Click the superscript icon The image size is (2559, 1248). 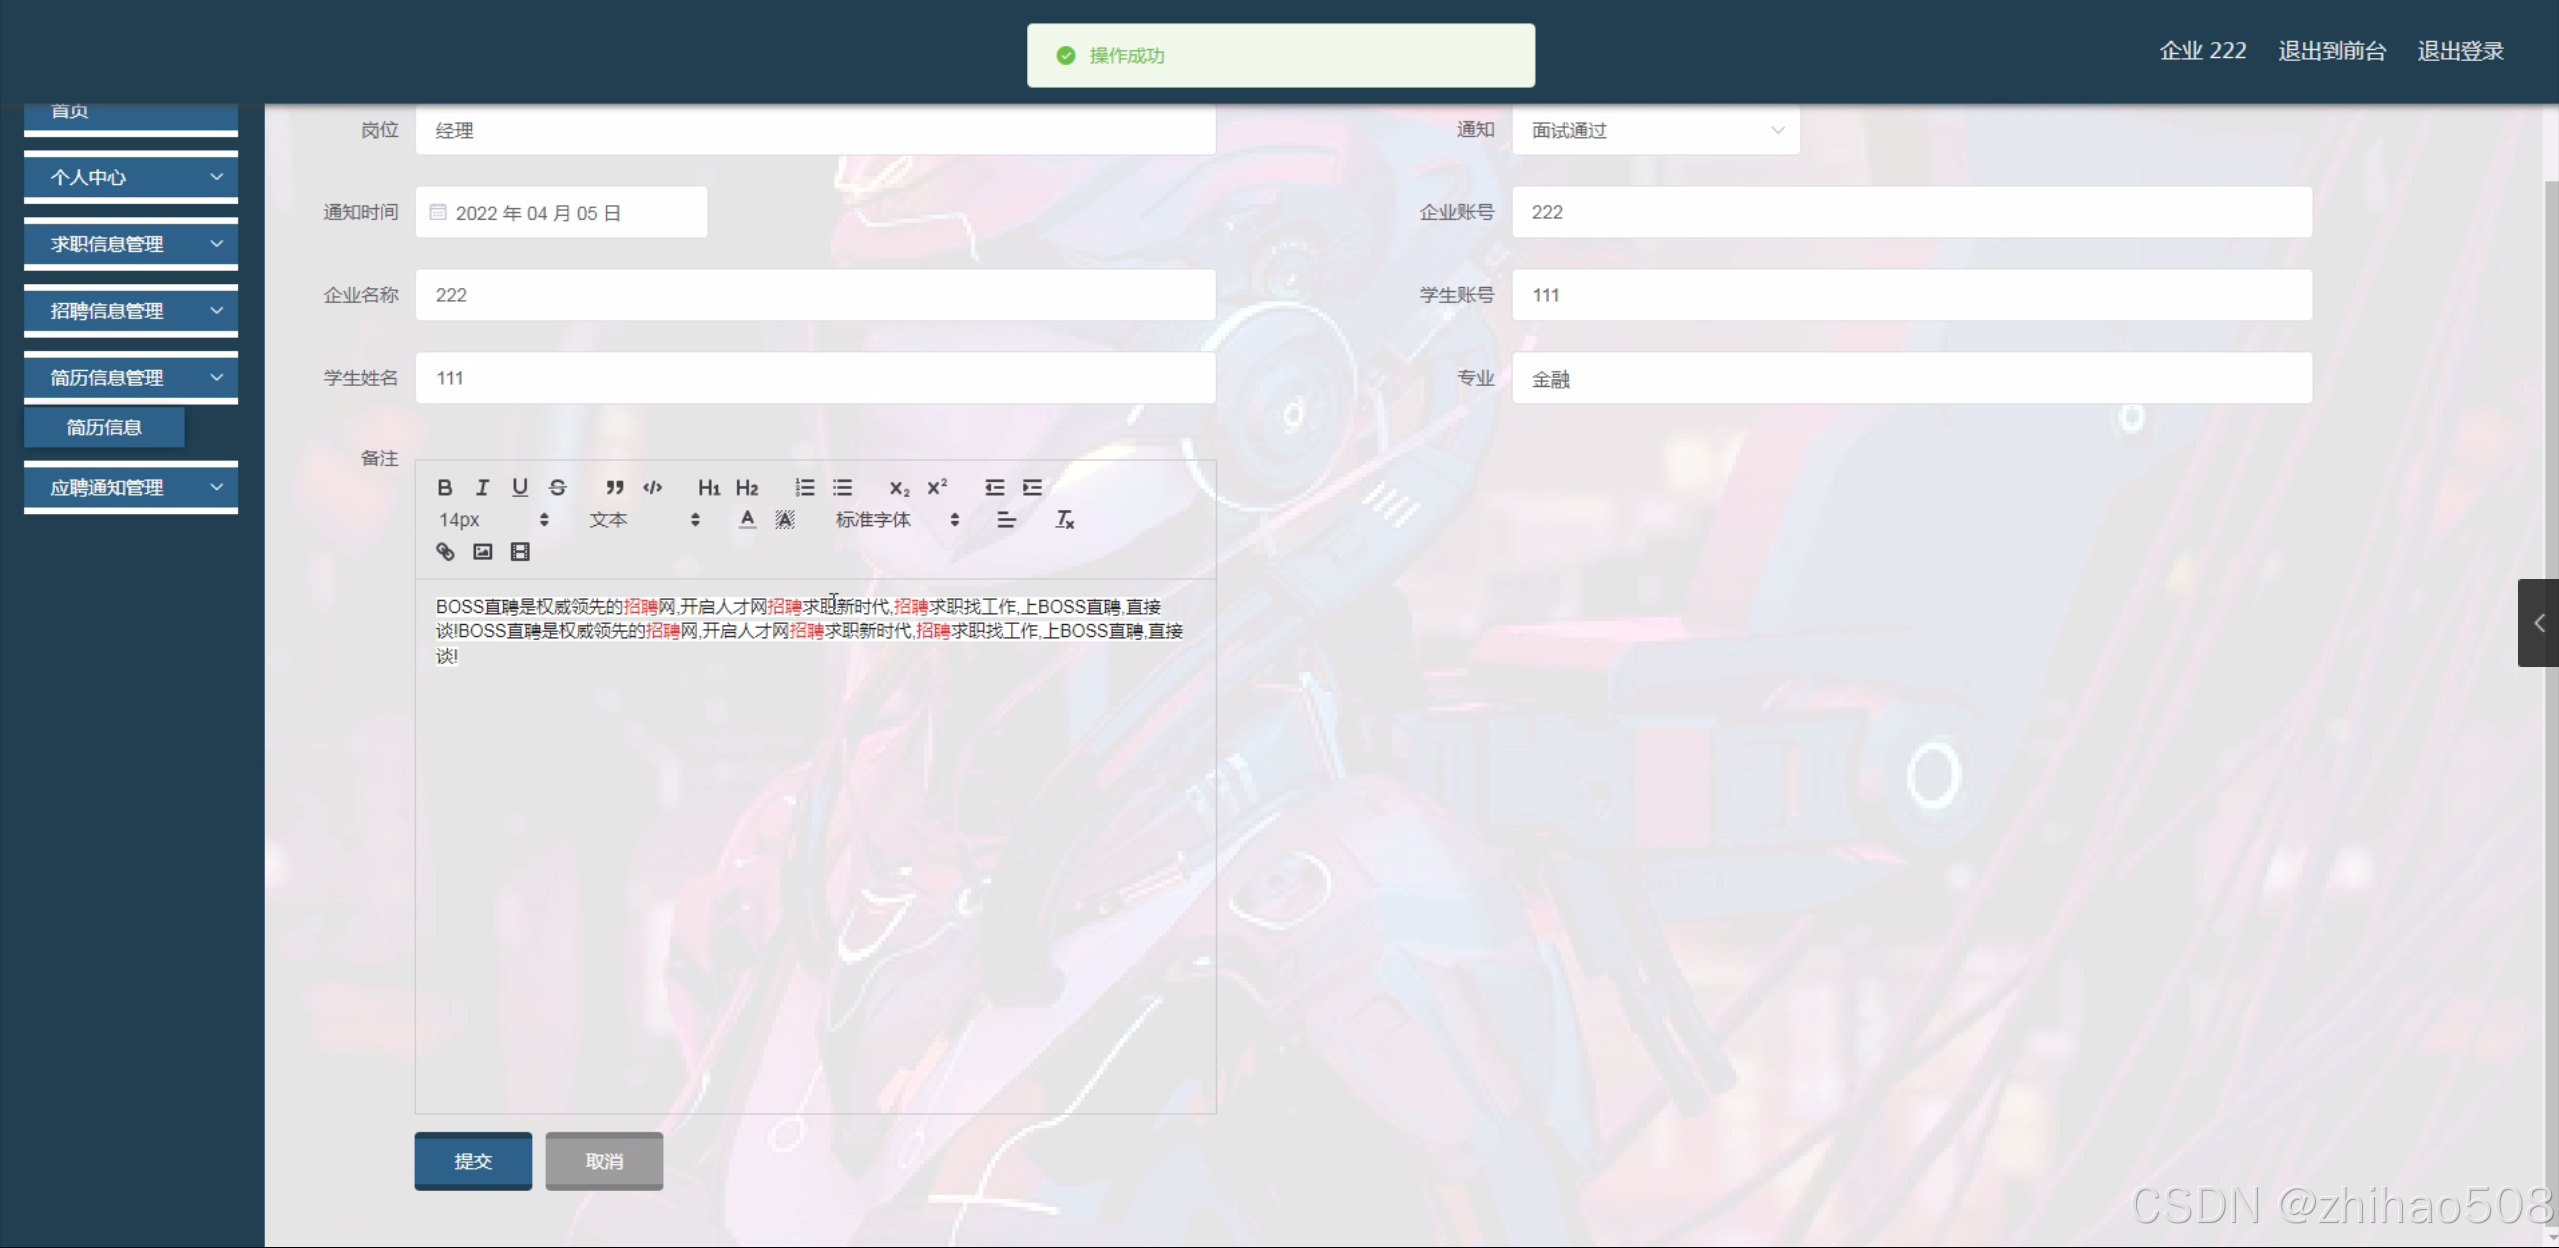coord(937,487)
